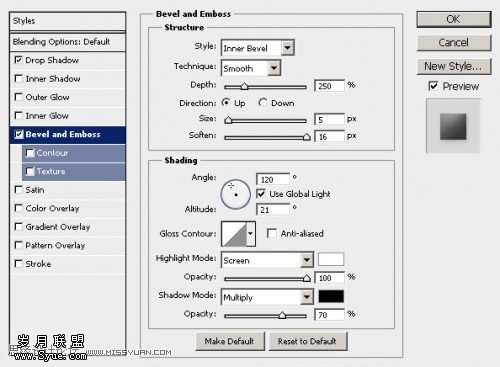The image size is (500, 367).
Task: Enable the Outer Glow checkbox
Action: point(19,97)
